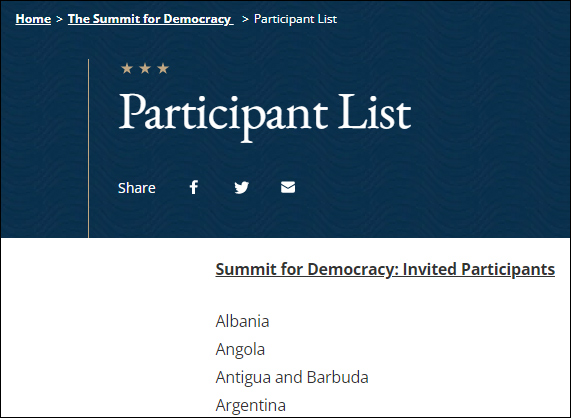Go to the Home breadcrumb link

click(33, 19)
